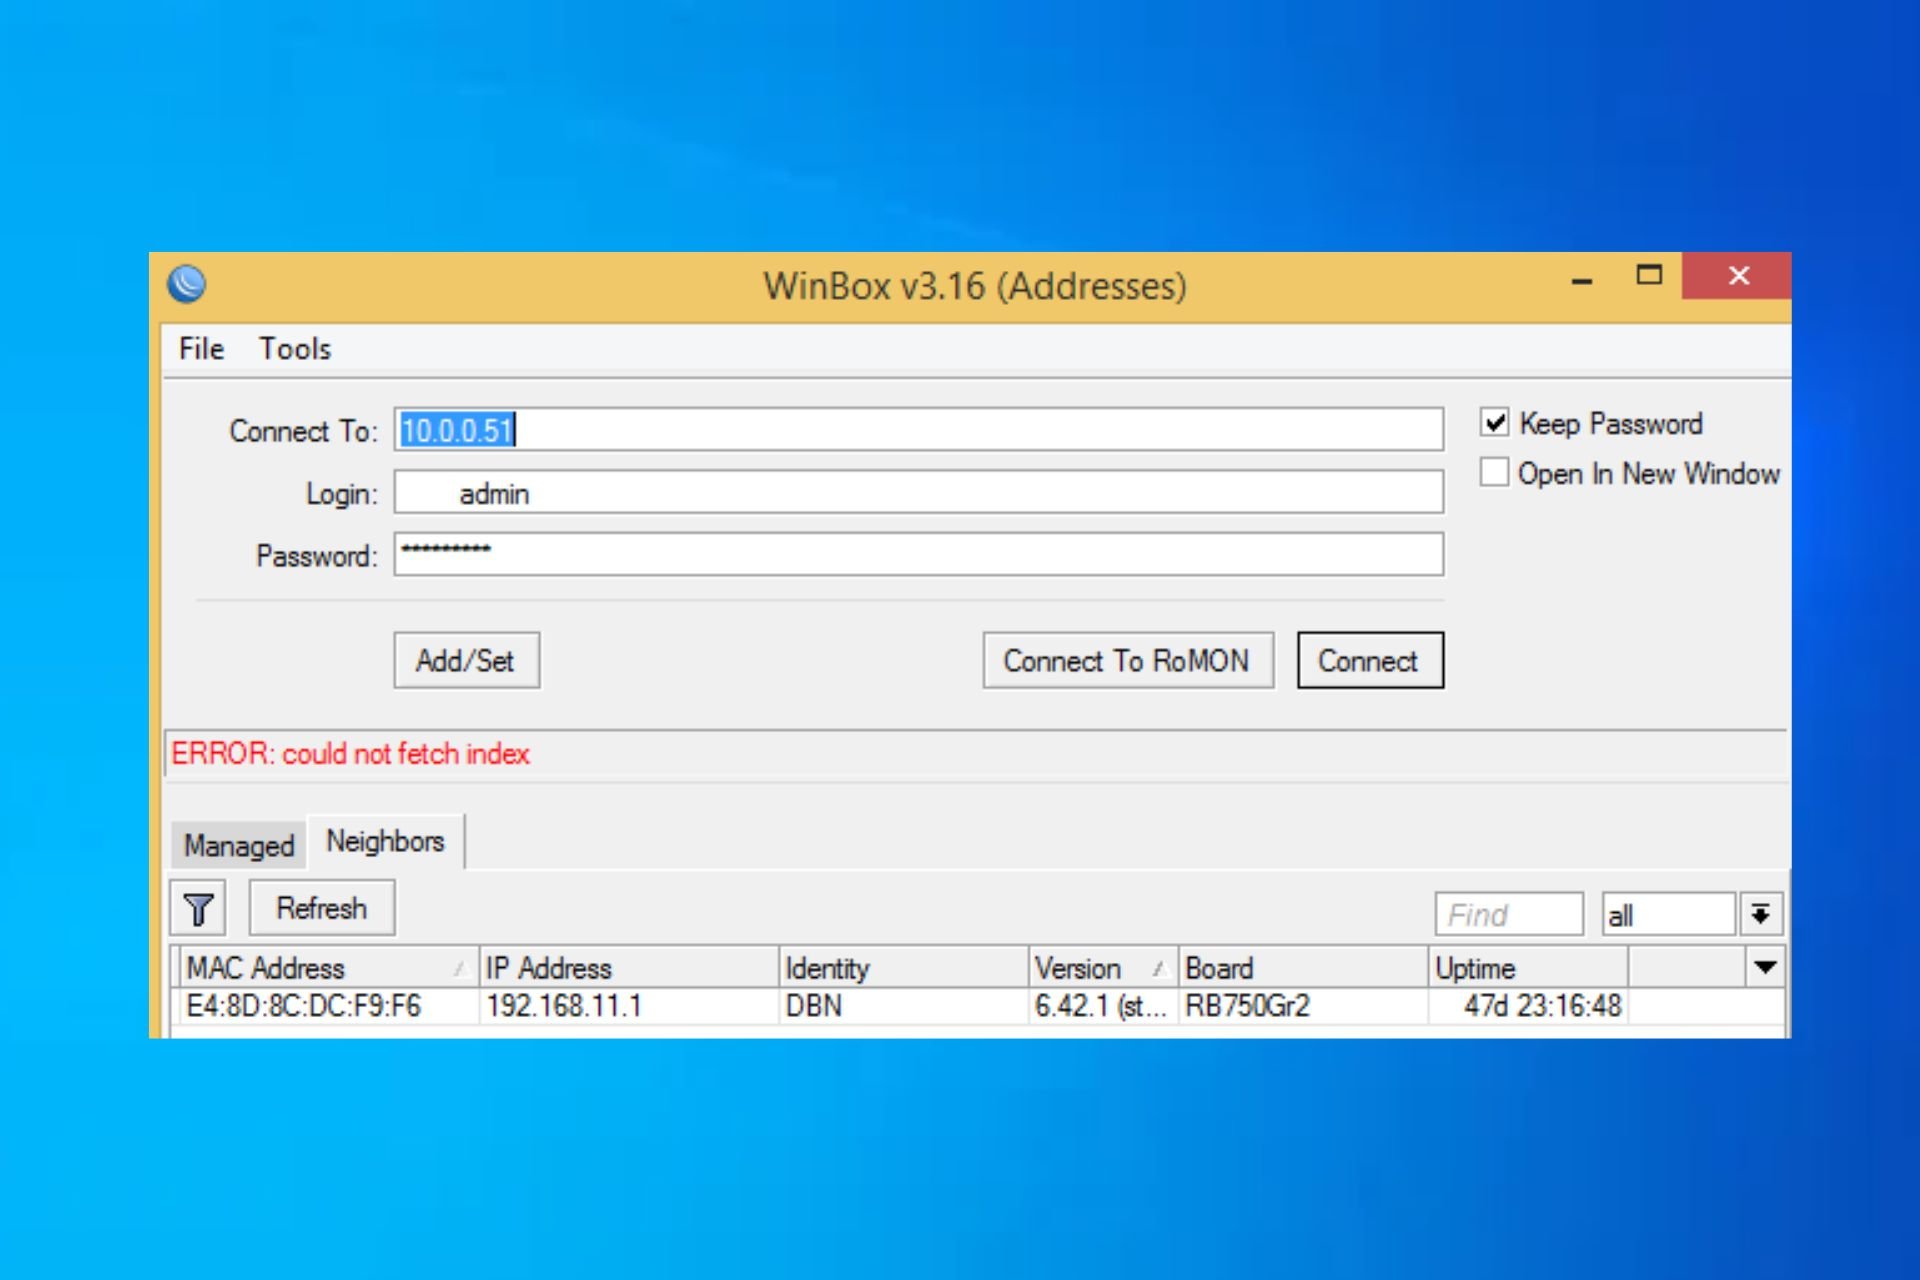The image size is (1920, 1280).
Task: Click the sort indicator on the MAC Address column
Action: pyautogui.click(x=460, y=968)
